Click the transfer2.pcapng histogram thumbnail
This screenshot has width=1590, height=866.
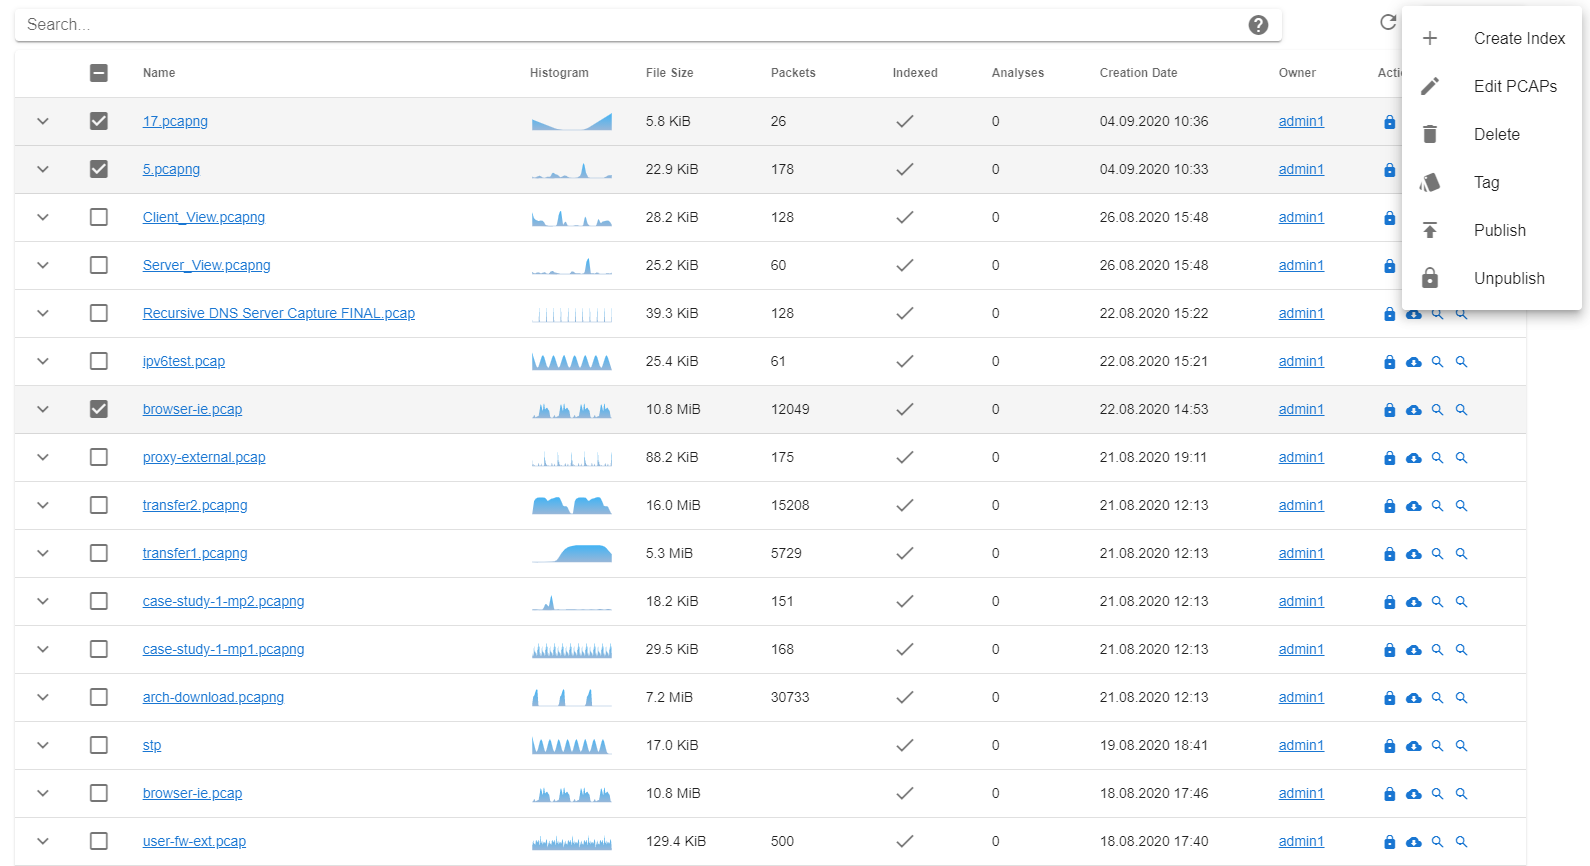click(x=571, y=505)
